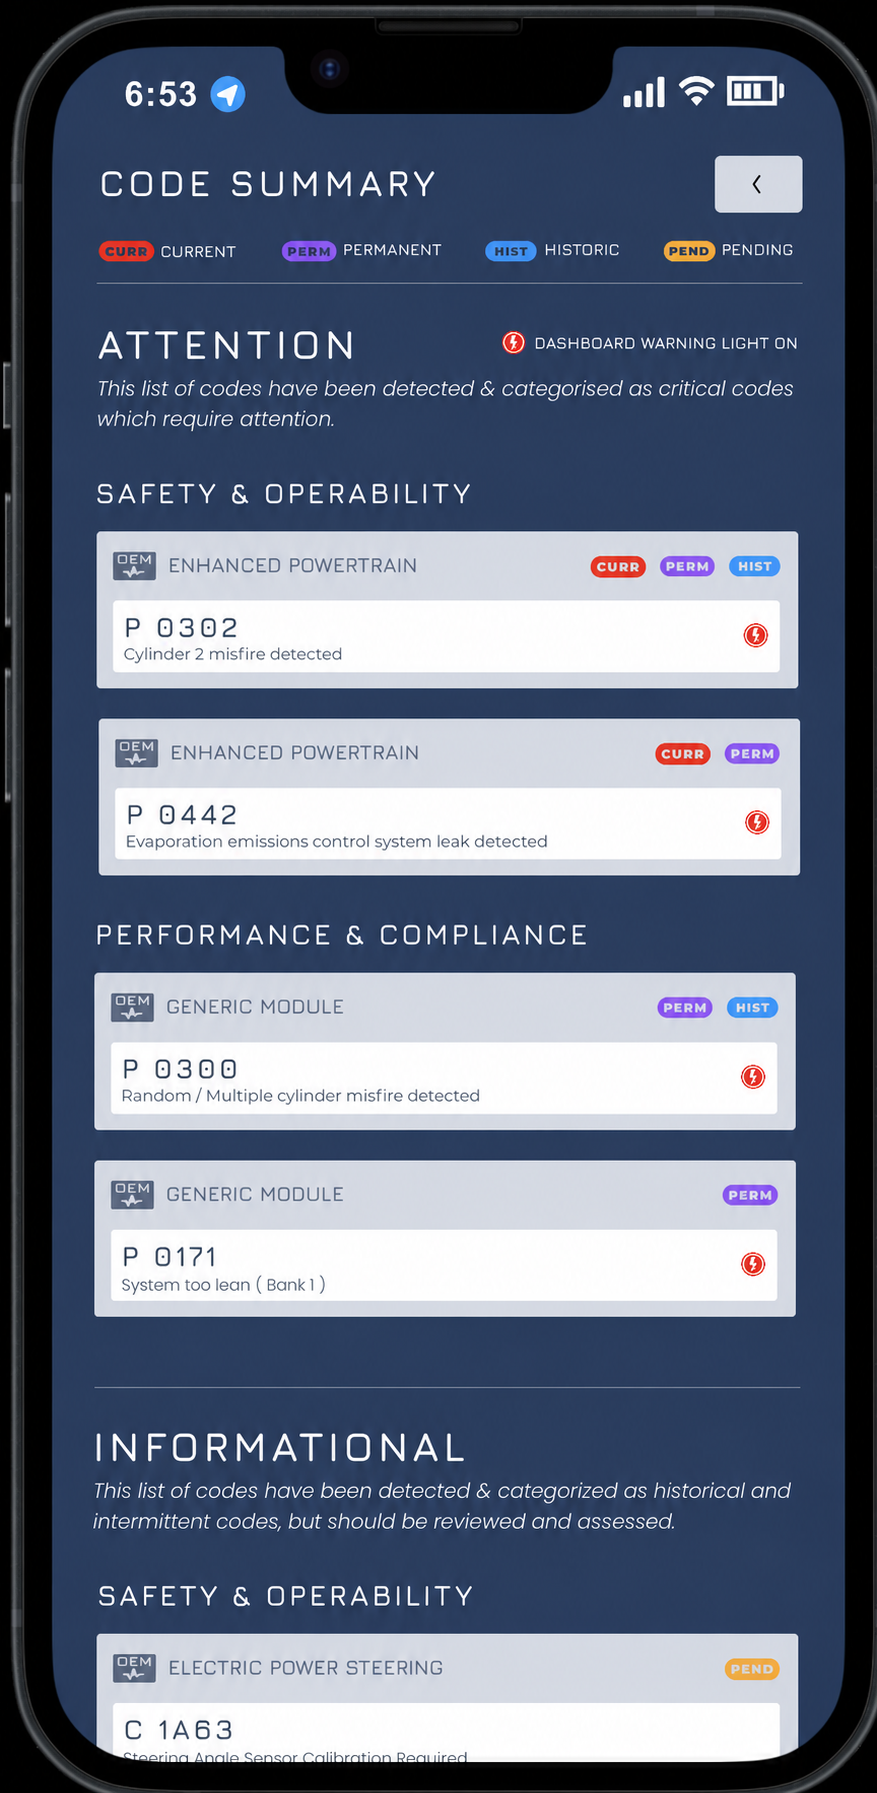Click the warning light icon for P 0442
877x1793 pixels.
pos(758,822)
